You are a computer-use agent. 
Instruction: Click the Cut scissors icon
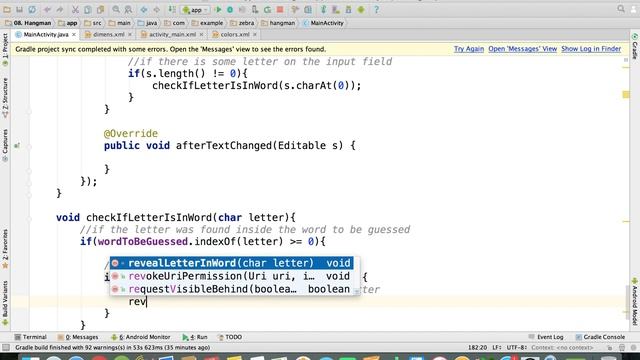tap(75, 9)
